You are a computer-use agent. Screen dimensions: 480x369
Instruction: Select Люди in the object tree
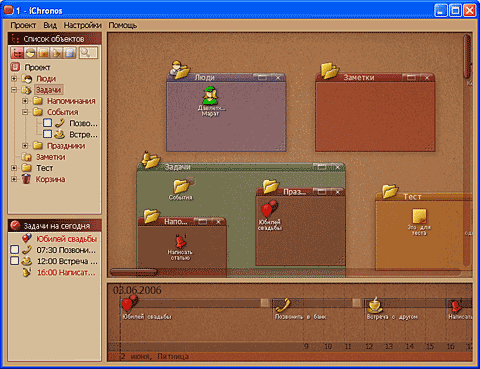(46, 79)
